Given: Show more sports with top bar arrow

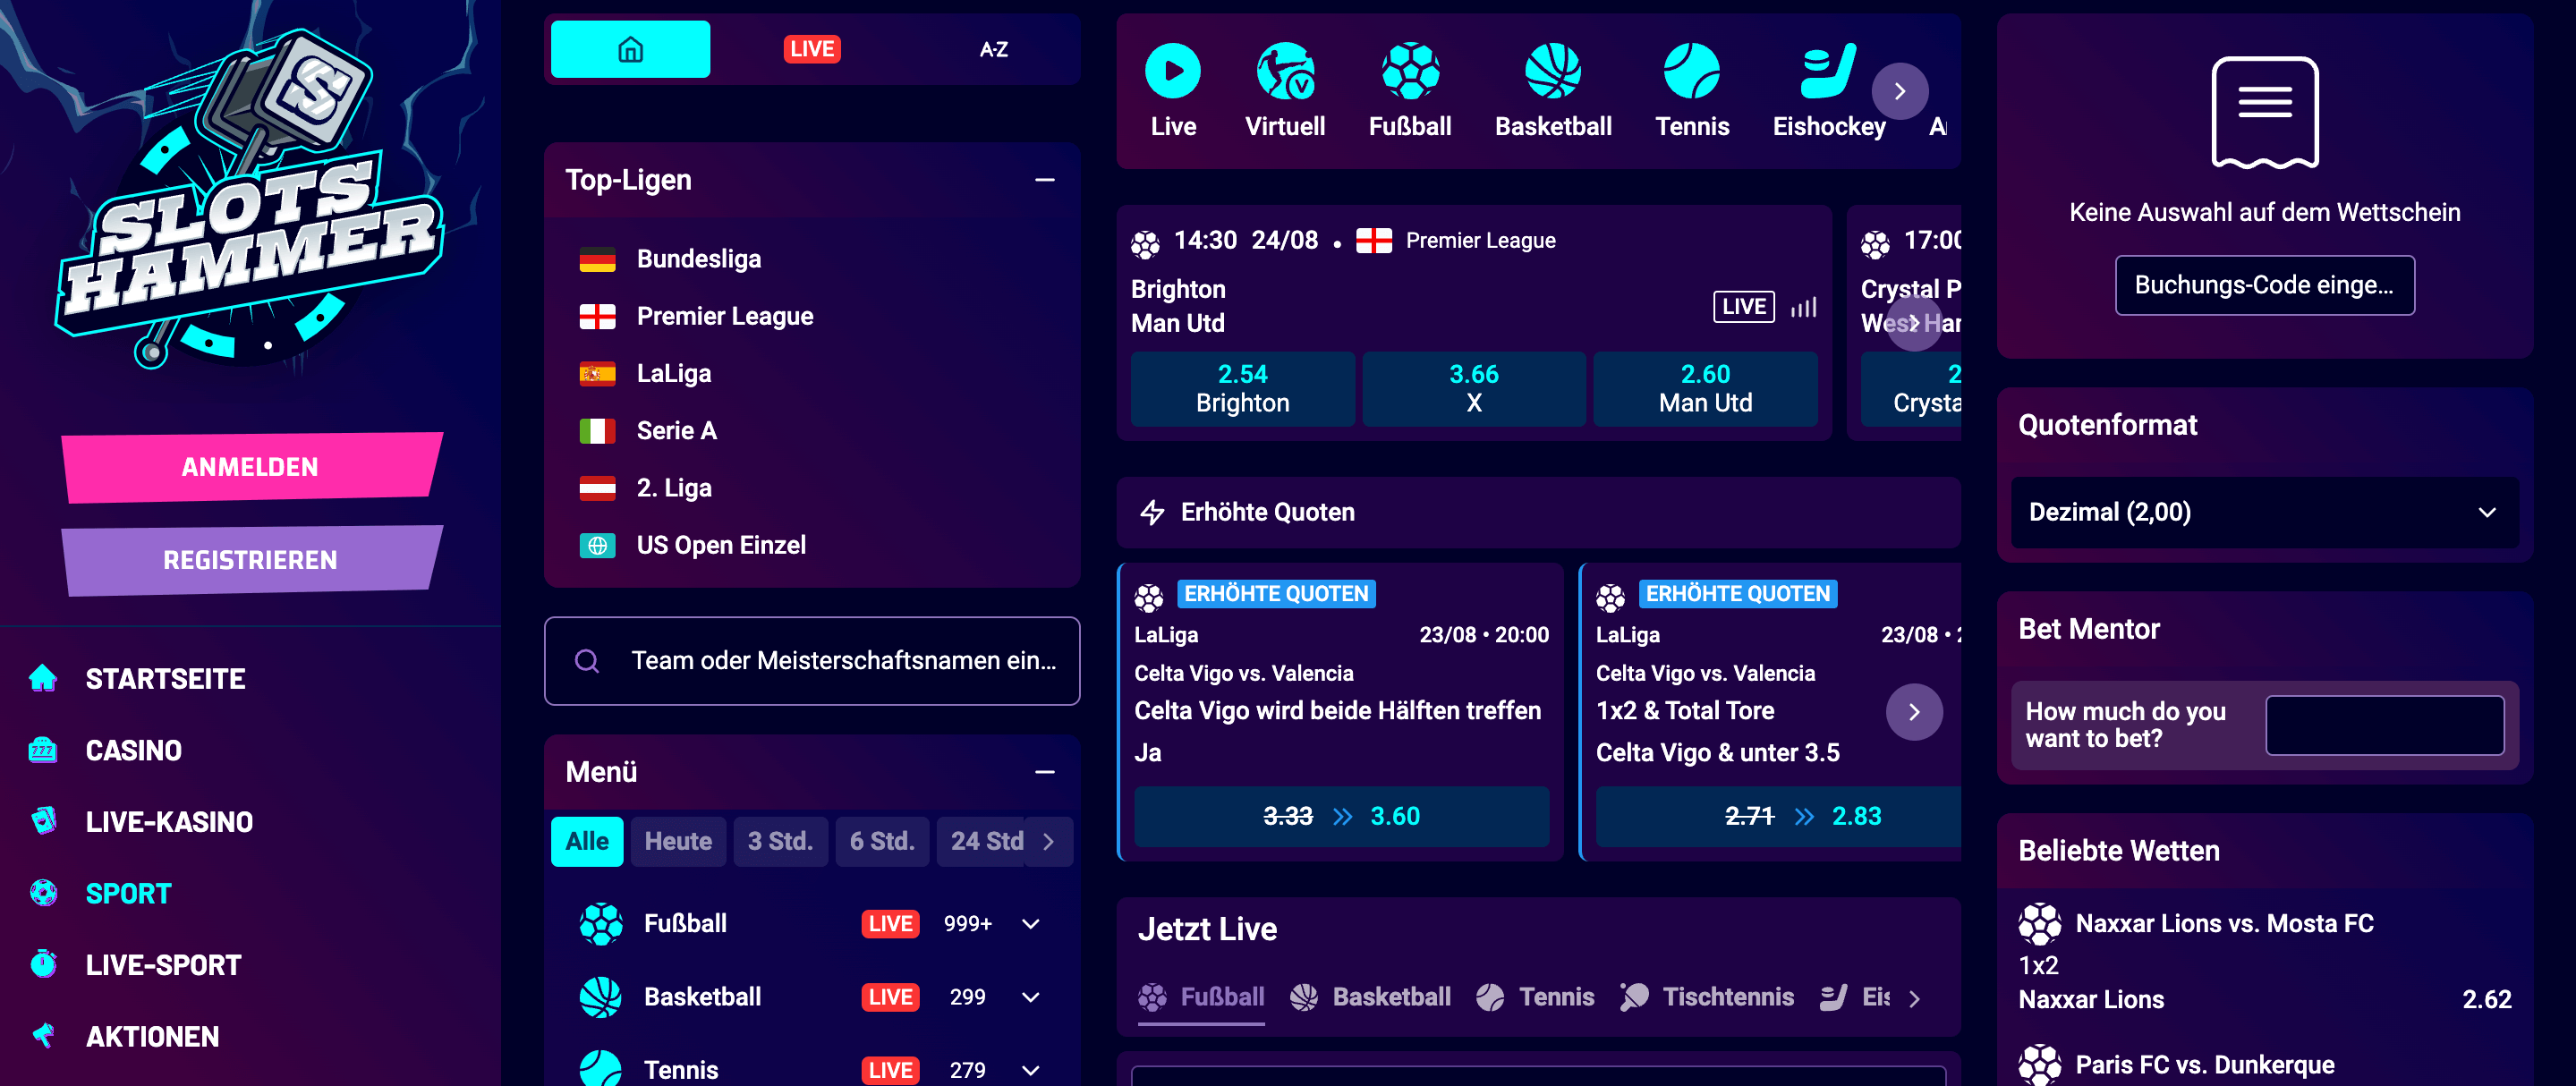Looking at the screenshot, I should click(1899, 91).
